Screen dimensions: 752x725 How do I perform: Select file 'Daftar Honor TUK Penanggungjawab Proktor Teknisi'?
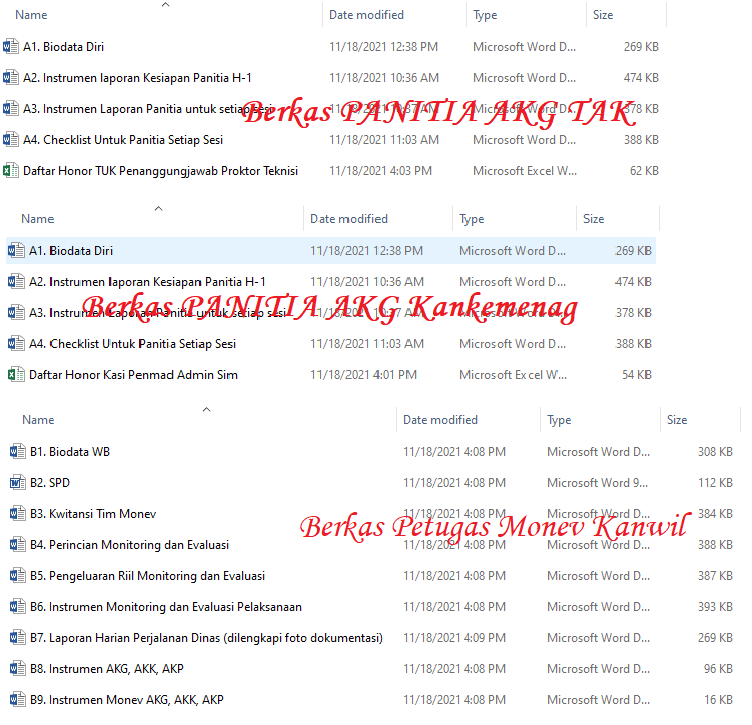160,171
